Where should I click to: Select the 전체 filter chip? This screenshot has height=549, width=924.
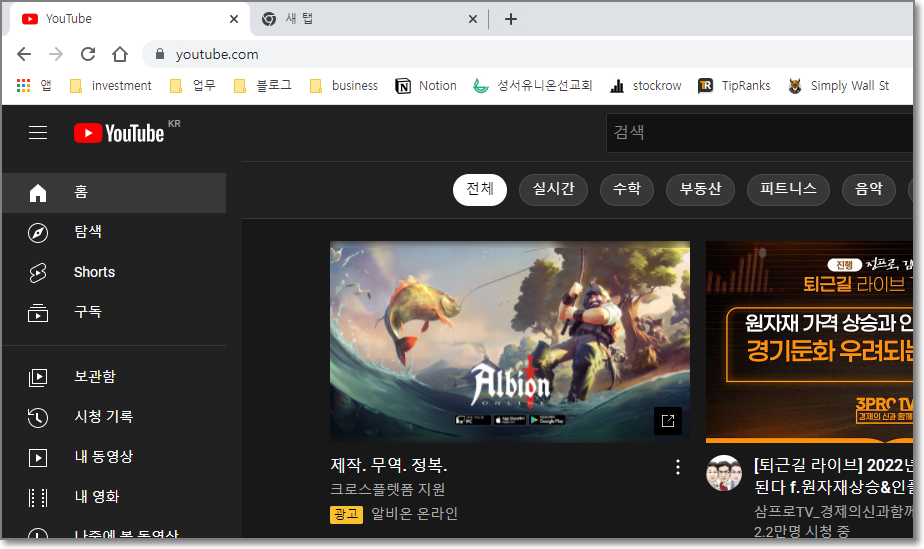480,190
